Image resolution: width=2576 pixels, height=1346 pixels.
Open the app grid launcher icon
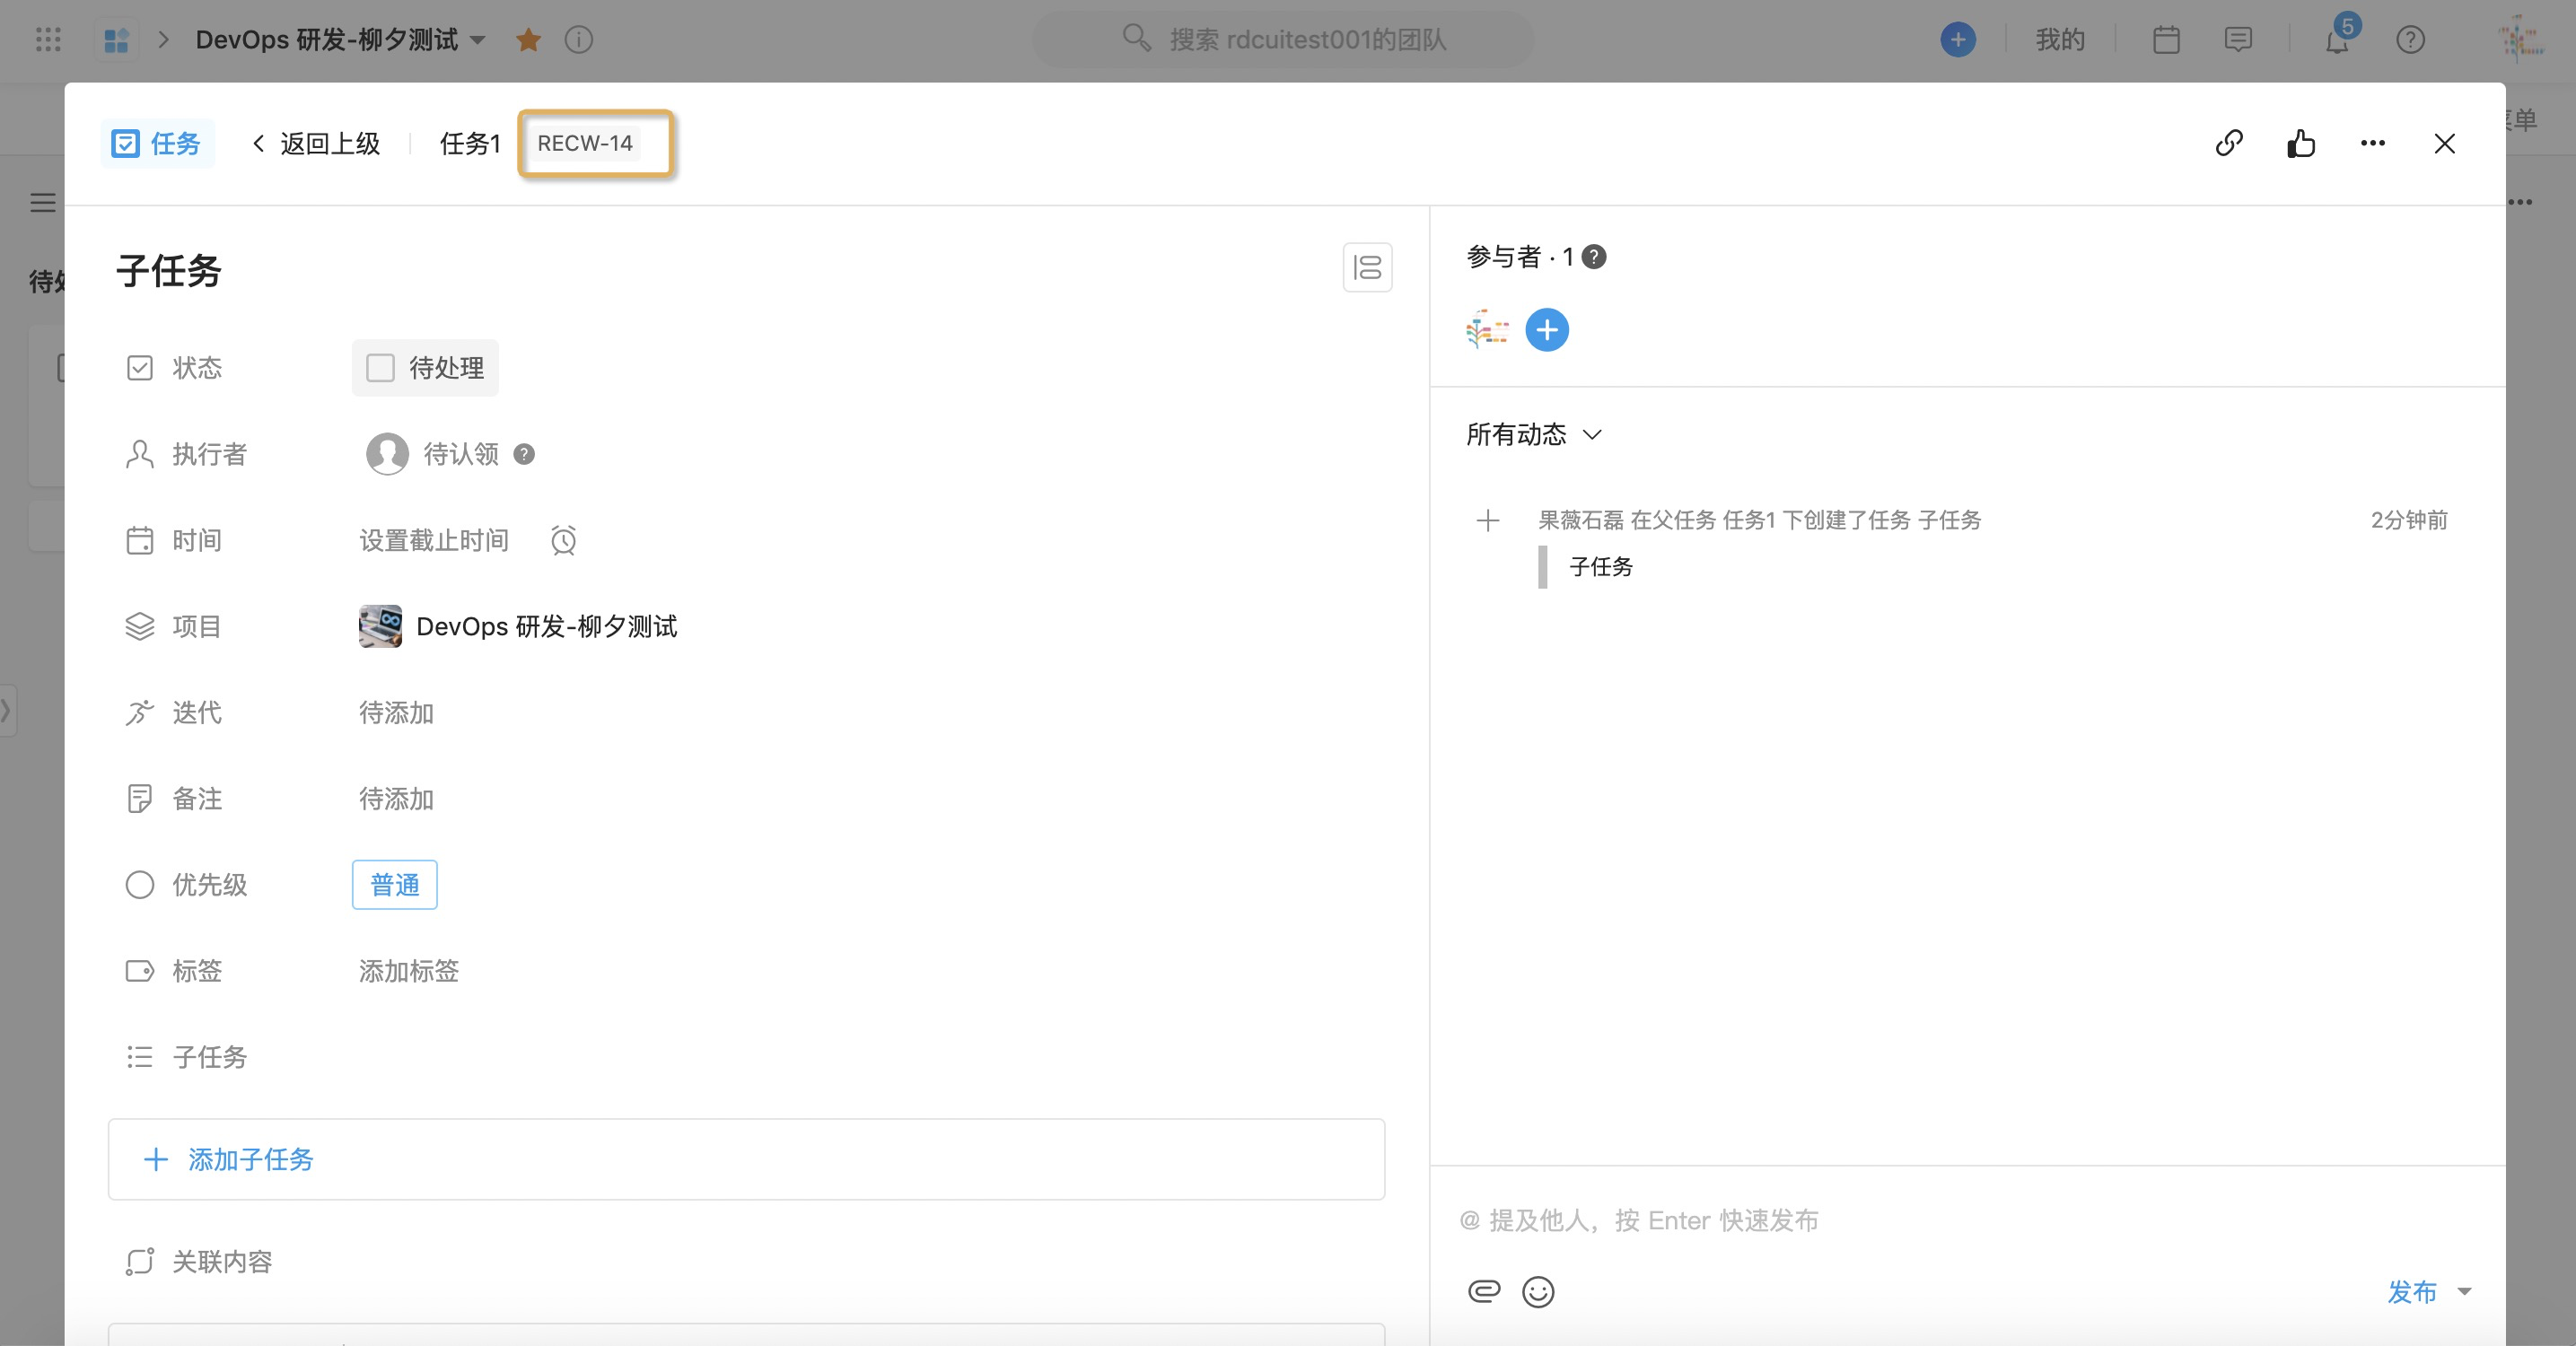[x=48, y=39]
